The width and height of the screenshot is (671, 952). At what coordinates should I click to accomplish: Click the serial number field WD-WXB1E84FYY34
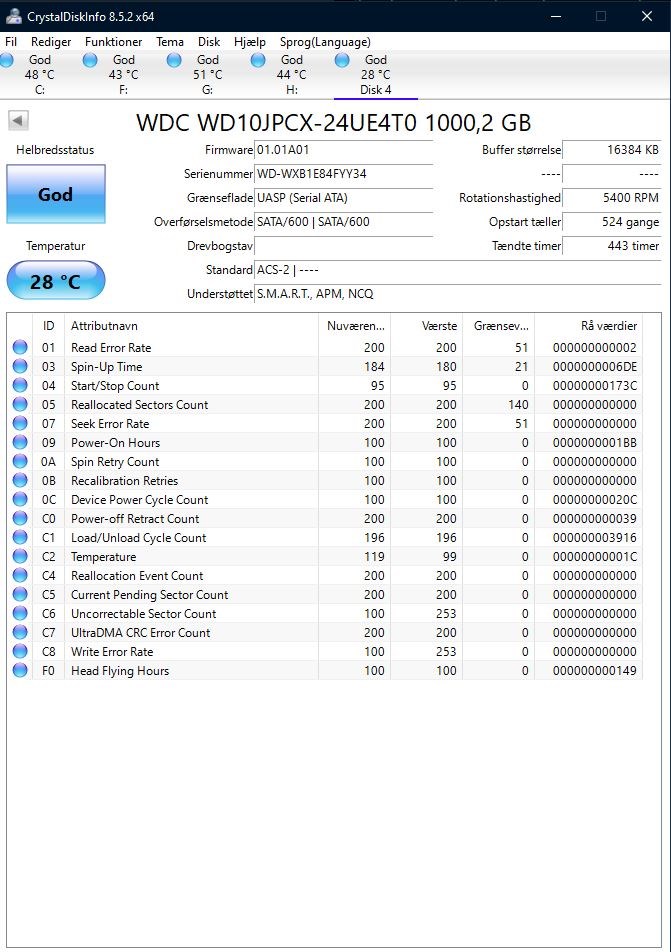tap(343, 174)
